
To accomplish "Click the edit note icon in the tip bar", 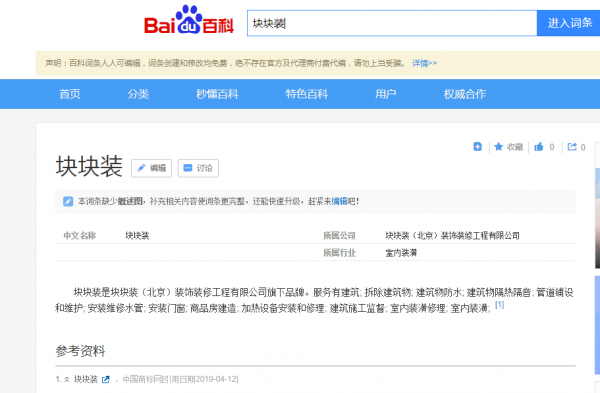I will click(68, 201).
